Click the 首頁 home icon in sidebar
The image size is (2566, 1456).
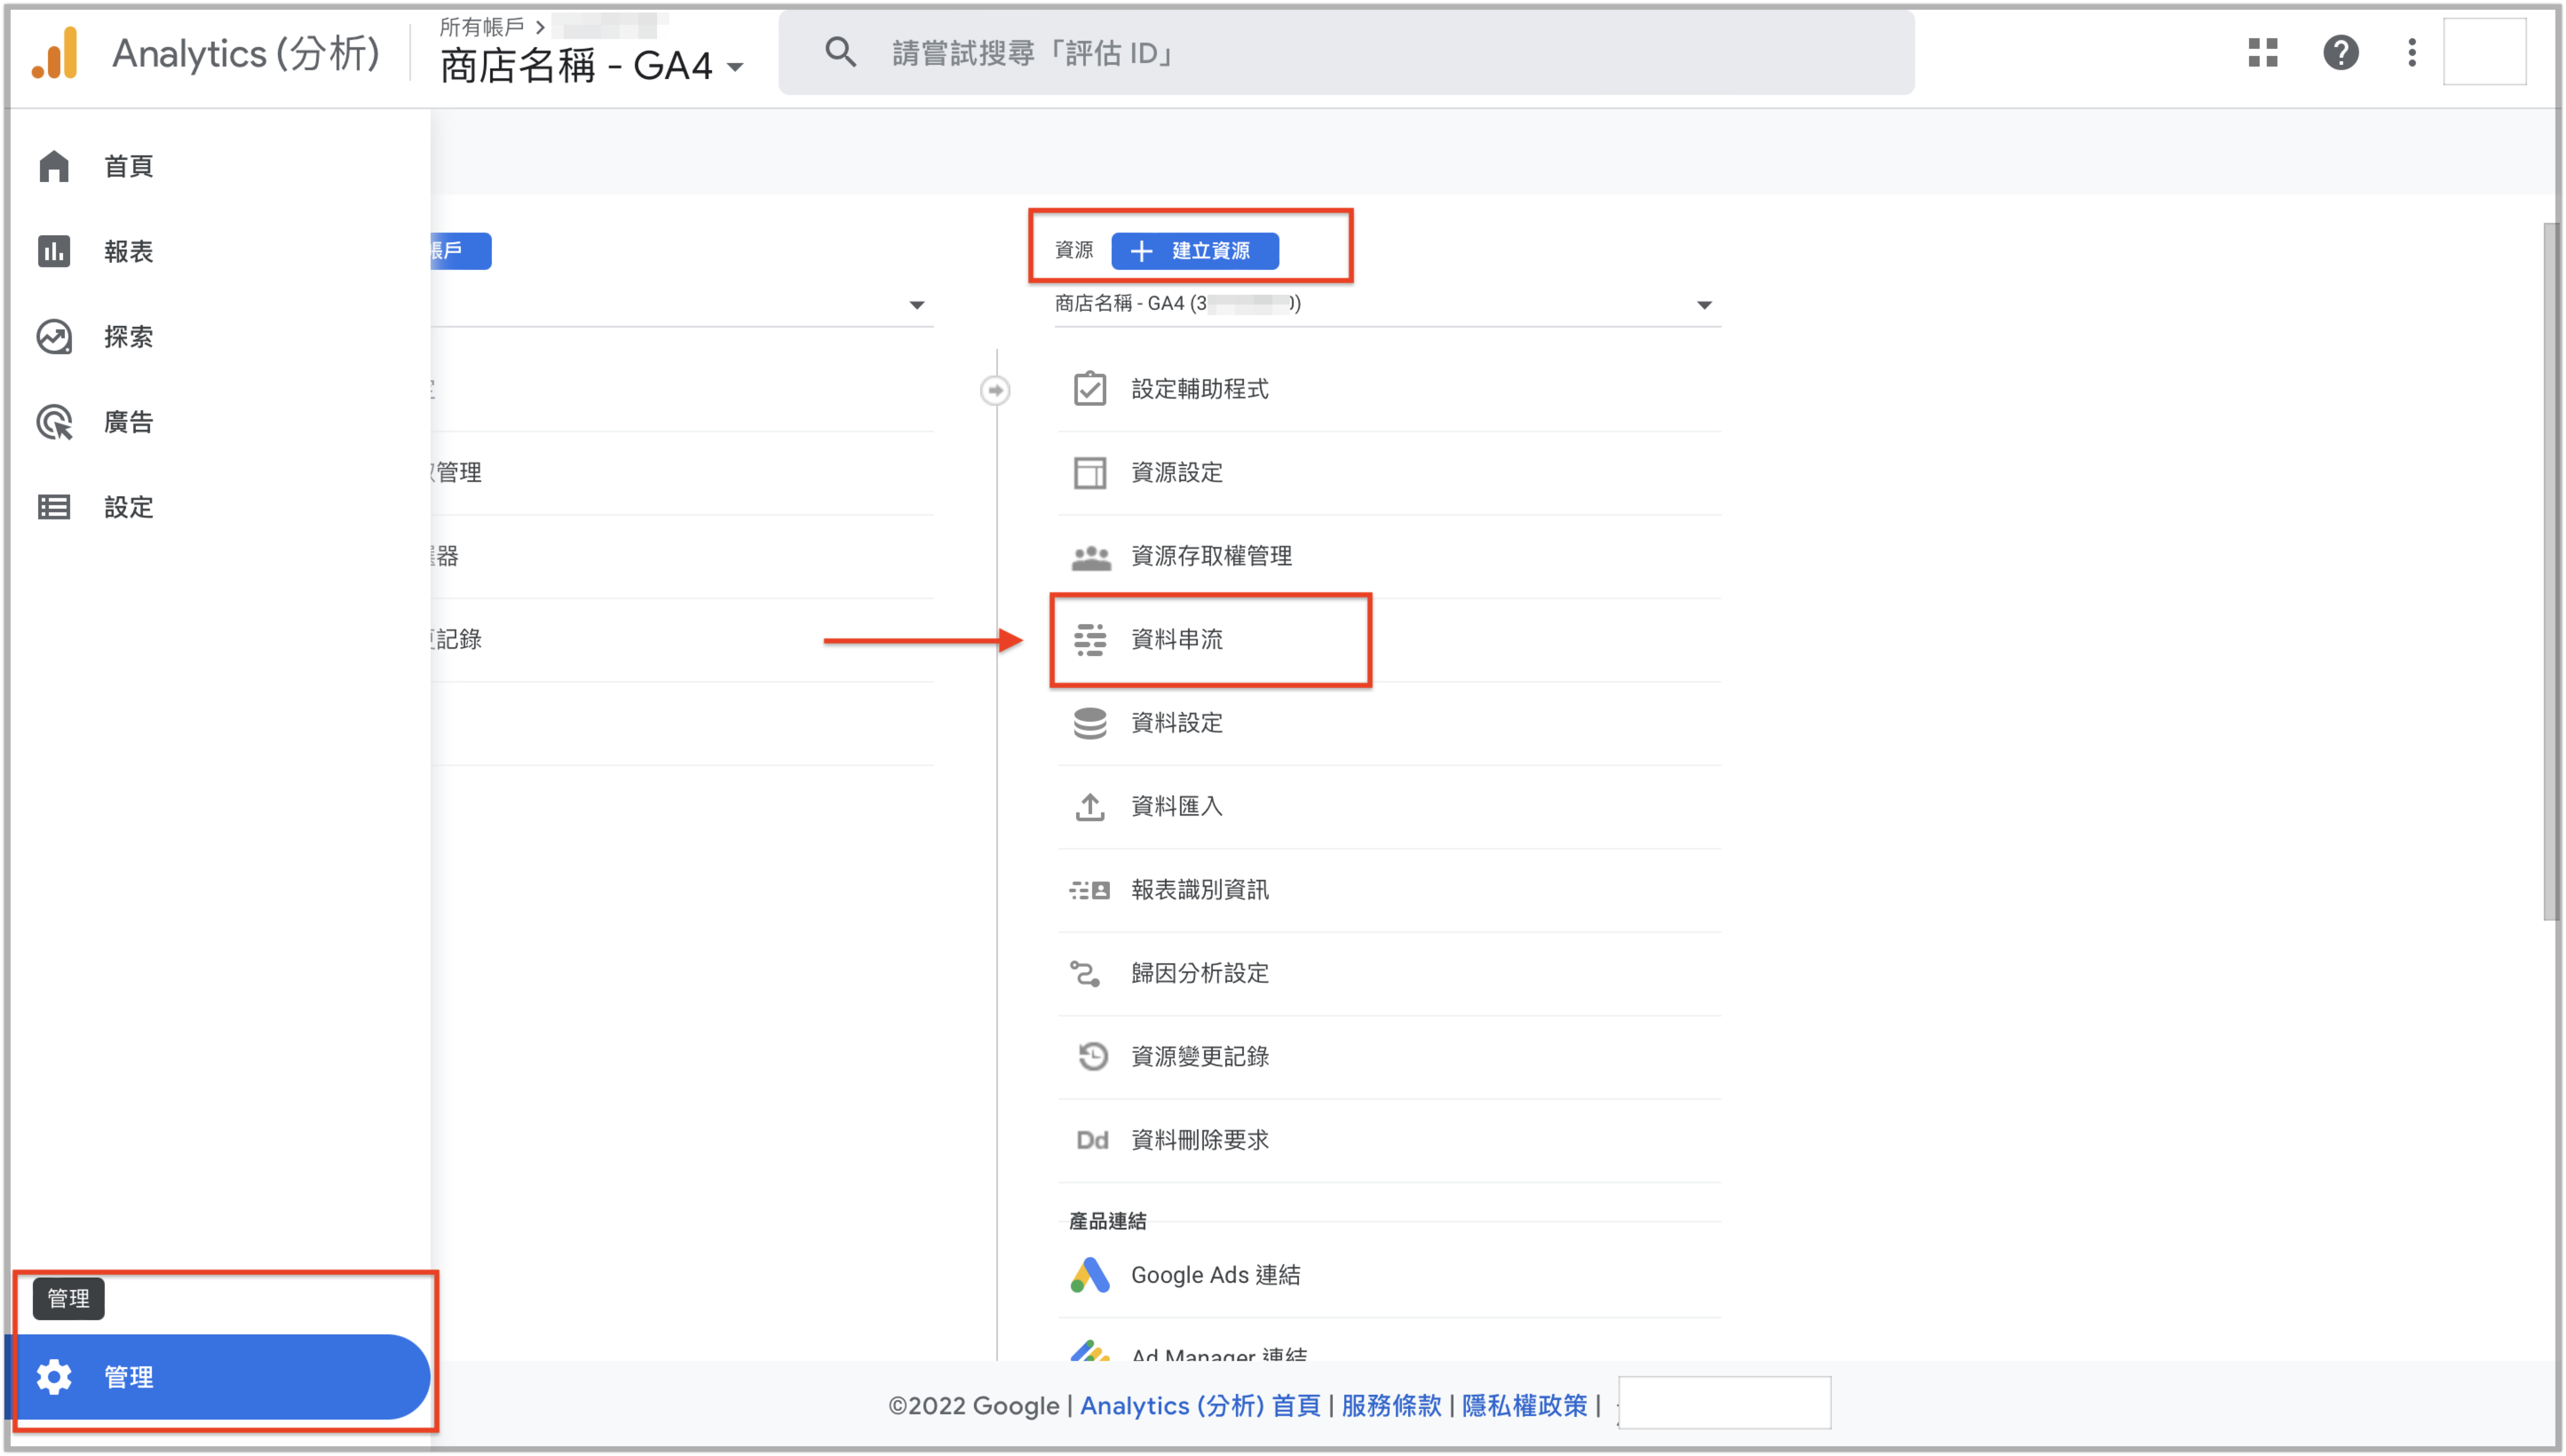coord(54,166)
